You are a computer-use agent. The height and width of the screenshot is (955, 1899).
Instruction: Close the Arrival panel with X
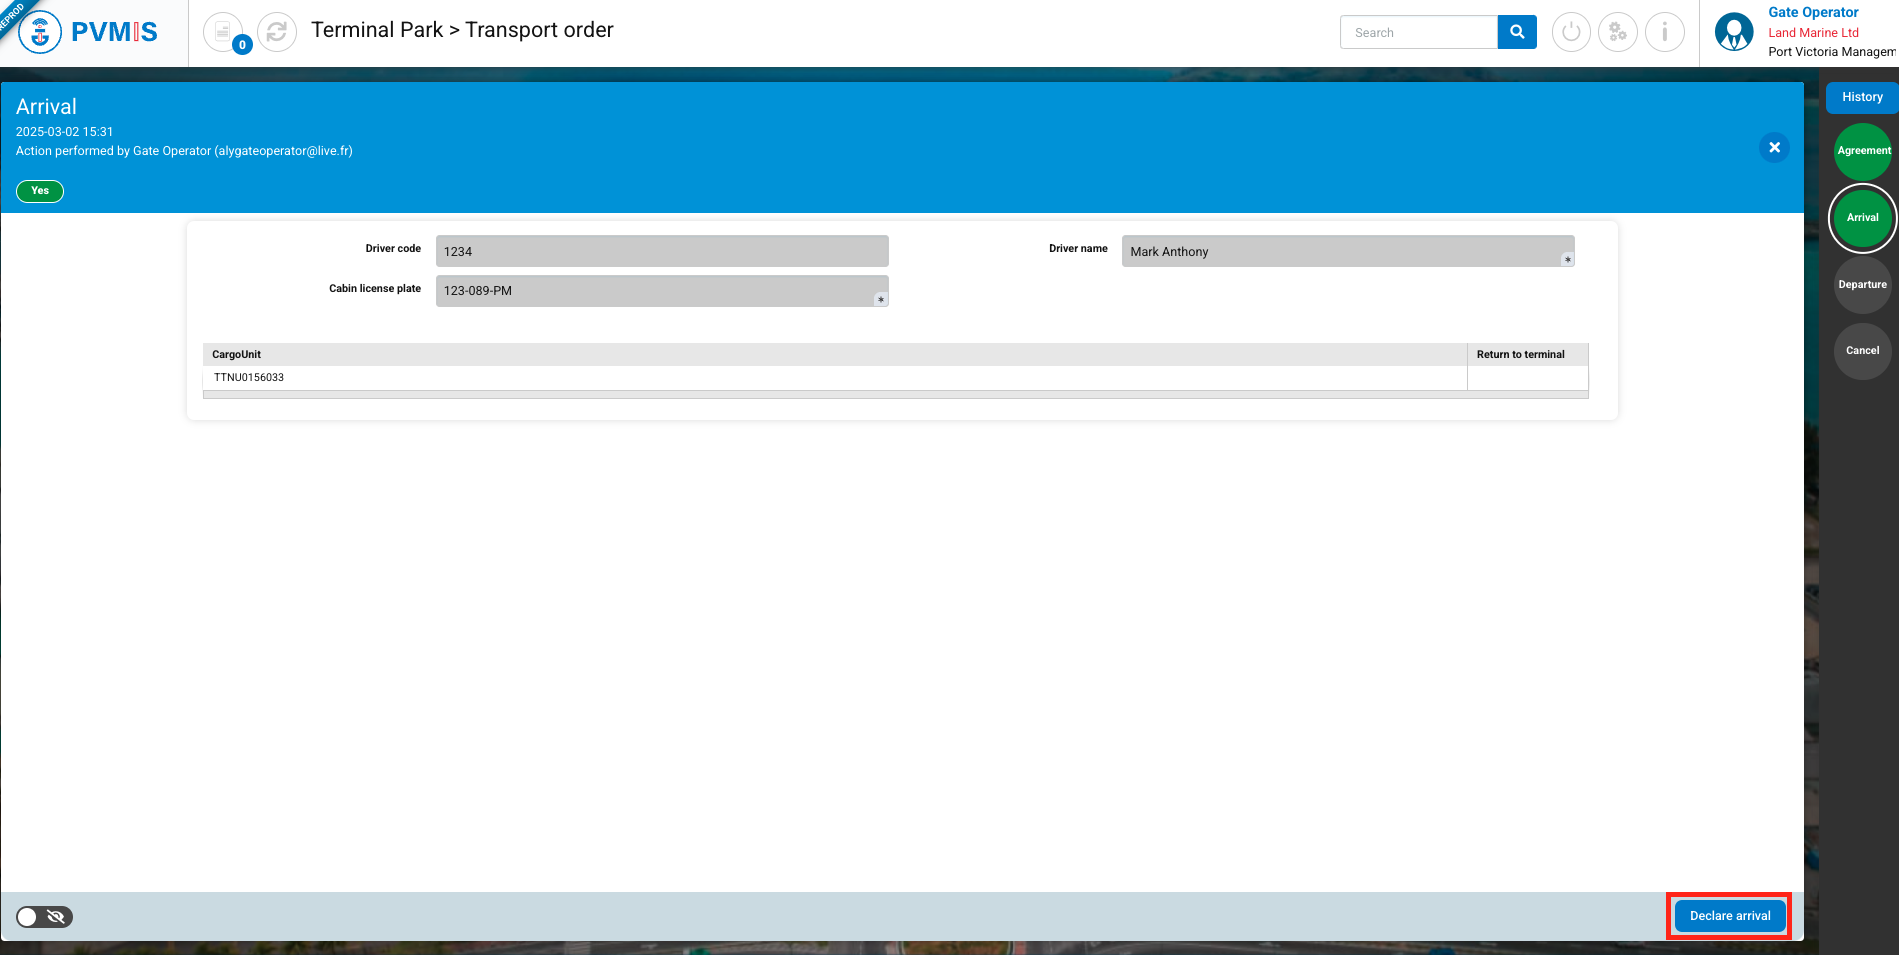coord(1774,148)
